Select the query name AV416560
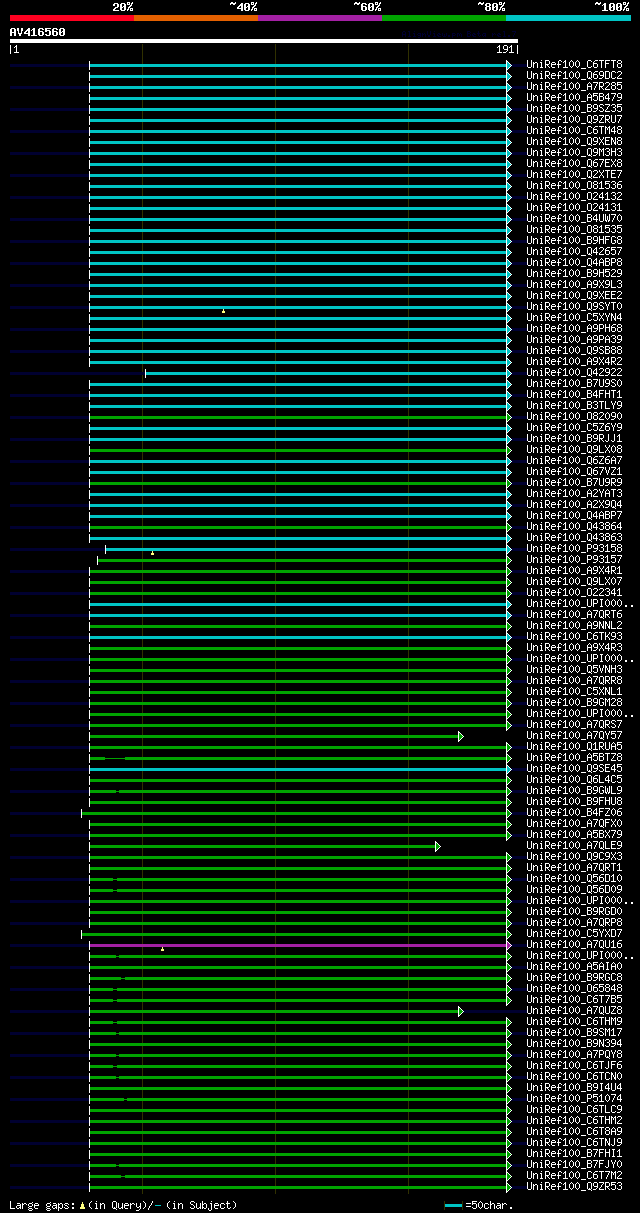This screenshot has height=1213, width=640. (x=37, y=32)
